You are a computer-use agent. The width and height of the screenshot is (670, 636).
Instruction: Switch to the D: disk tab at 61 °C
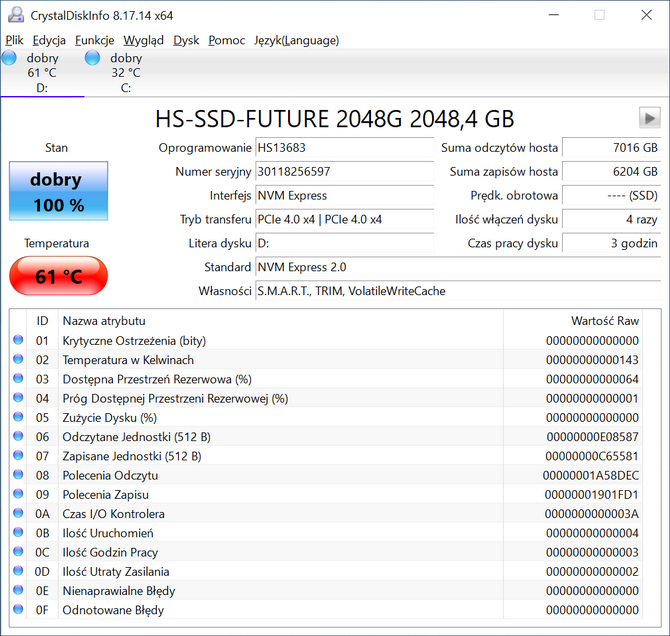click(x=42, y=73)
